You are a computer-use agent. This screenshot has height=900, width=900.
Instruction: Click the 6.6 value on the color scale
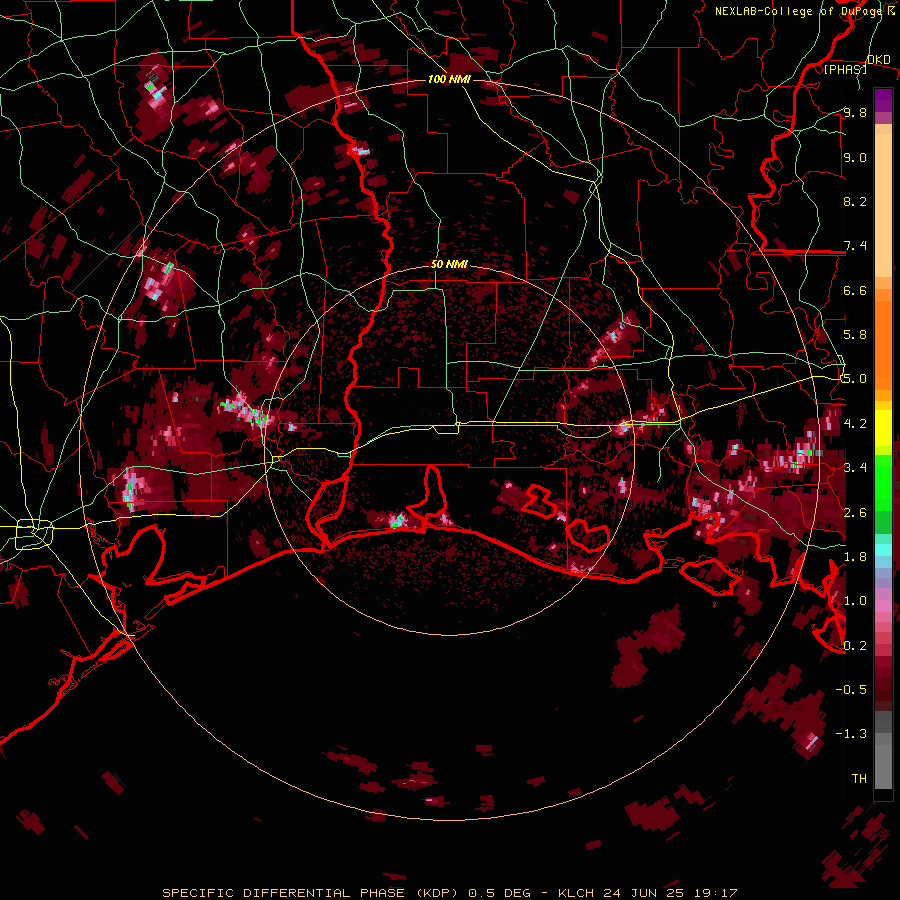855,290
